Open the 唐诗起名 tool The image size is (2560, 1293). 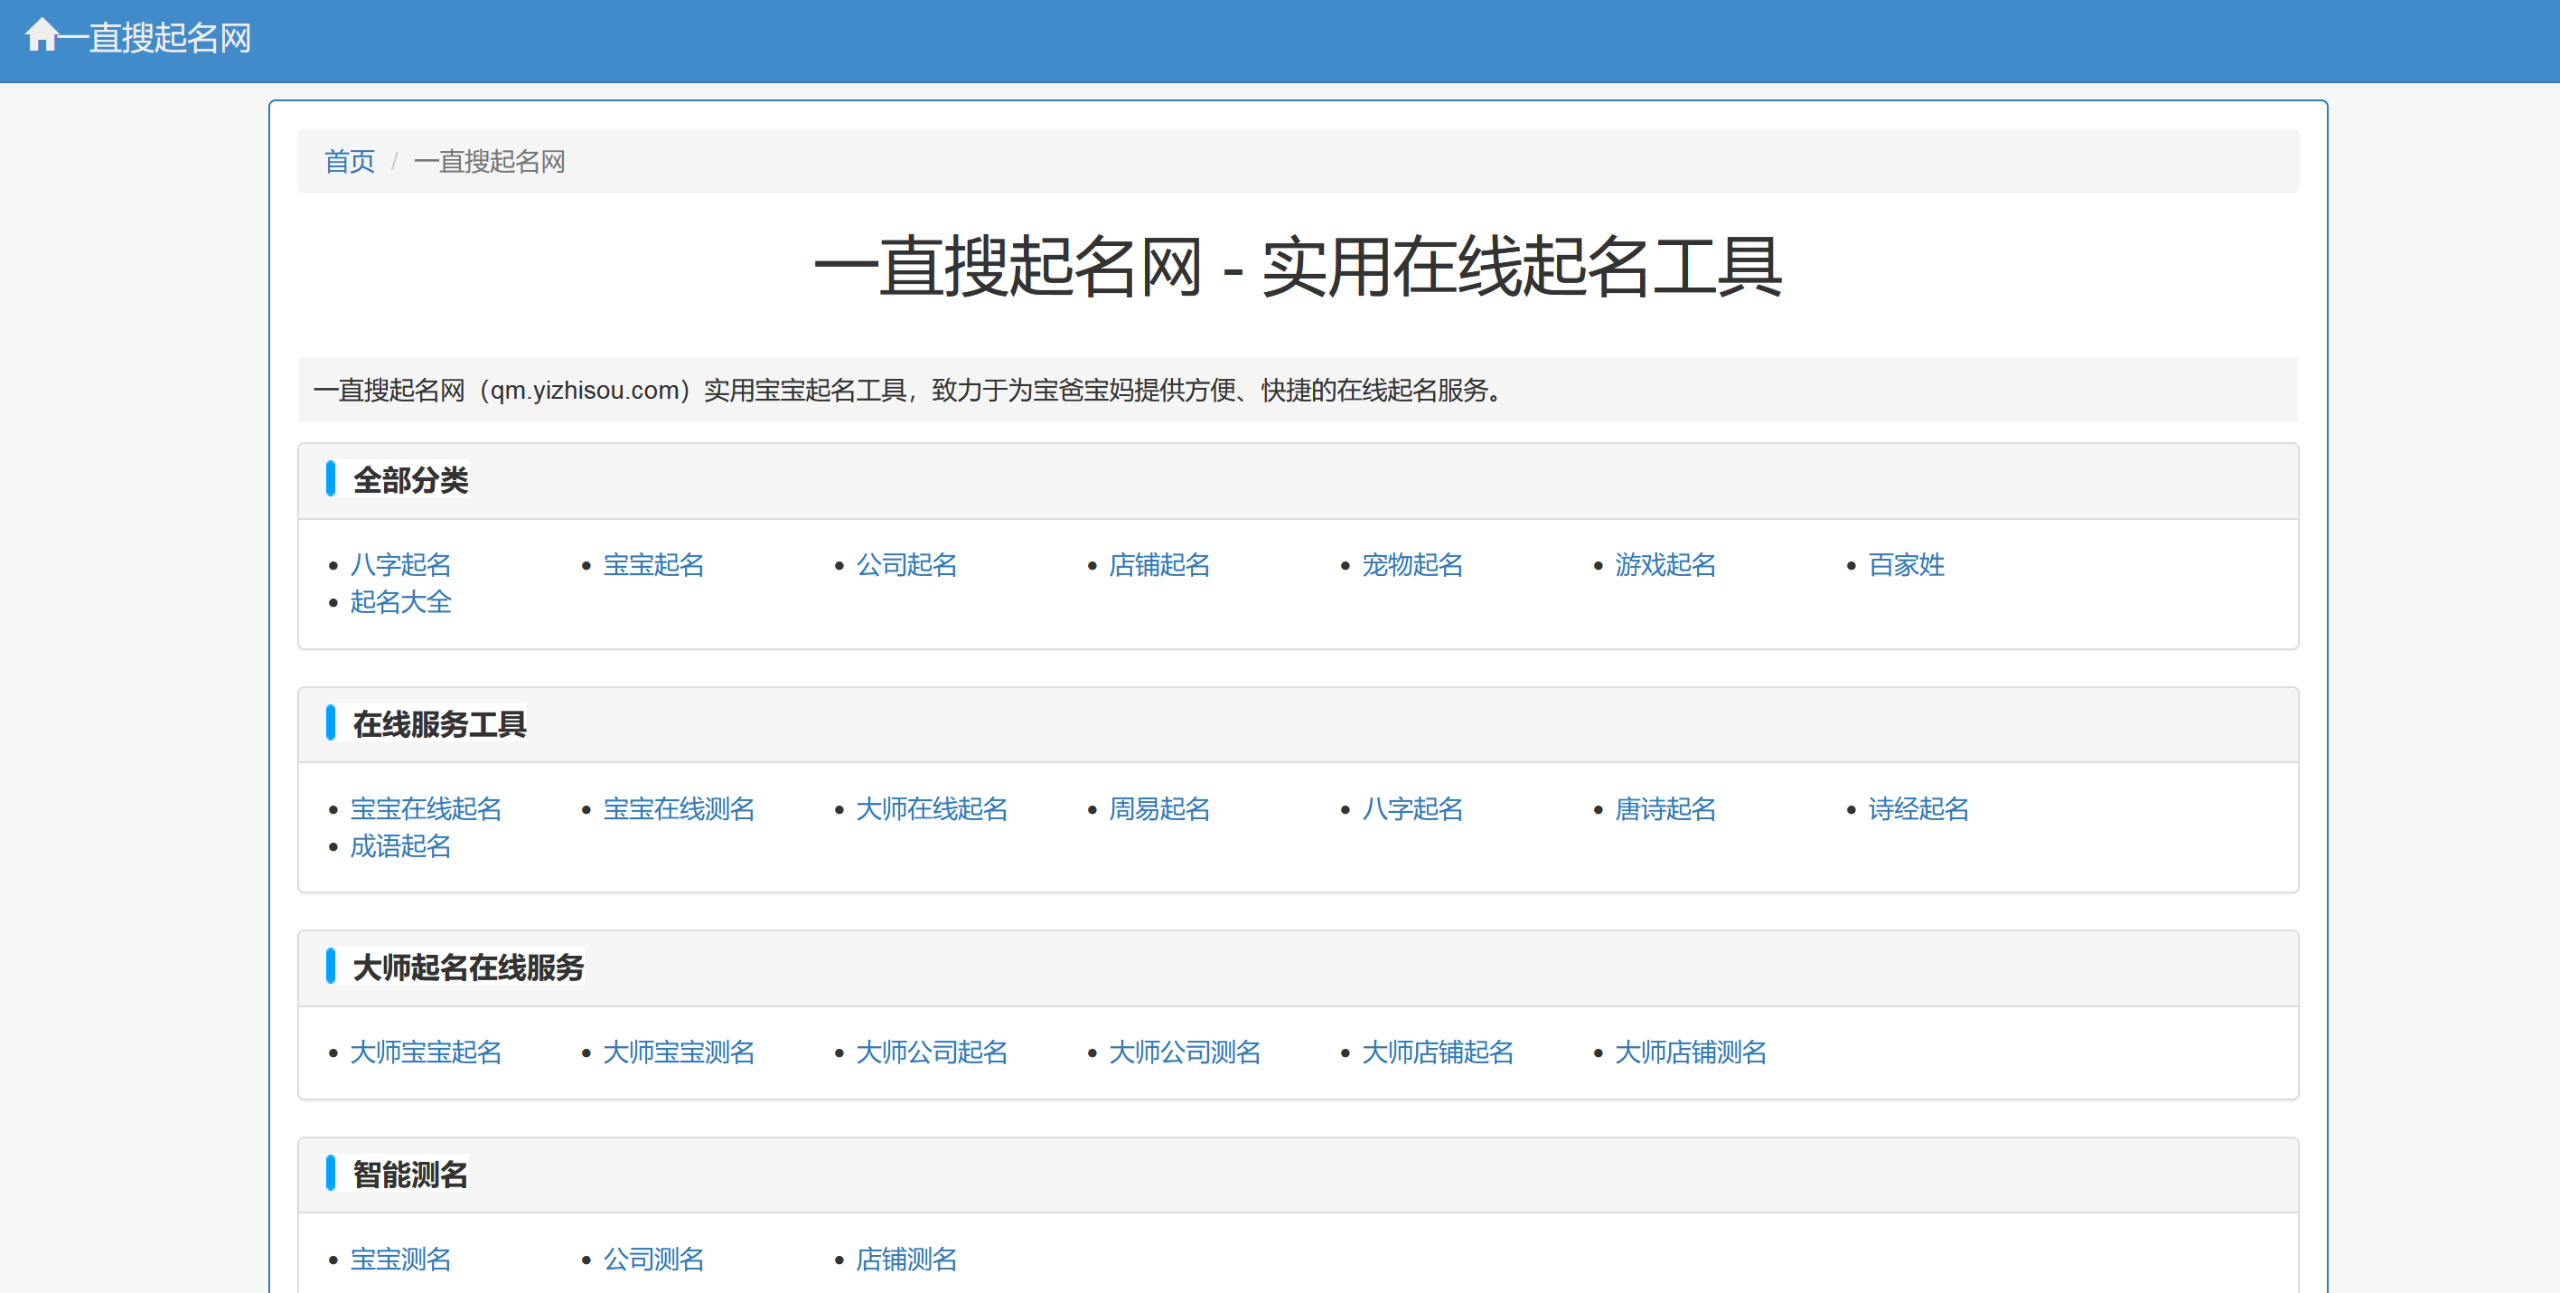1666,809
